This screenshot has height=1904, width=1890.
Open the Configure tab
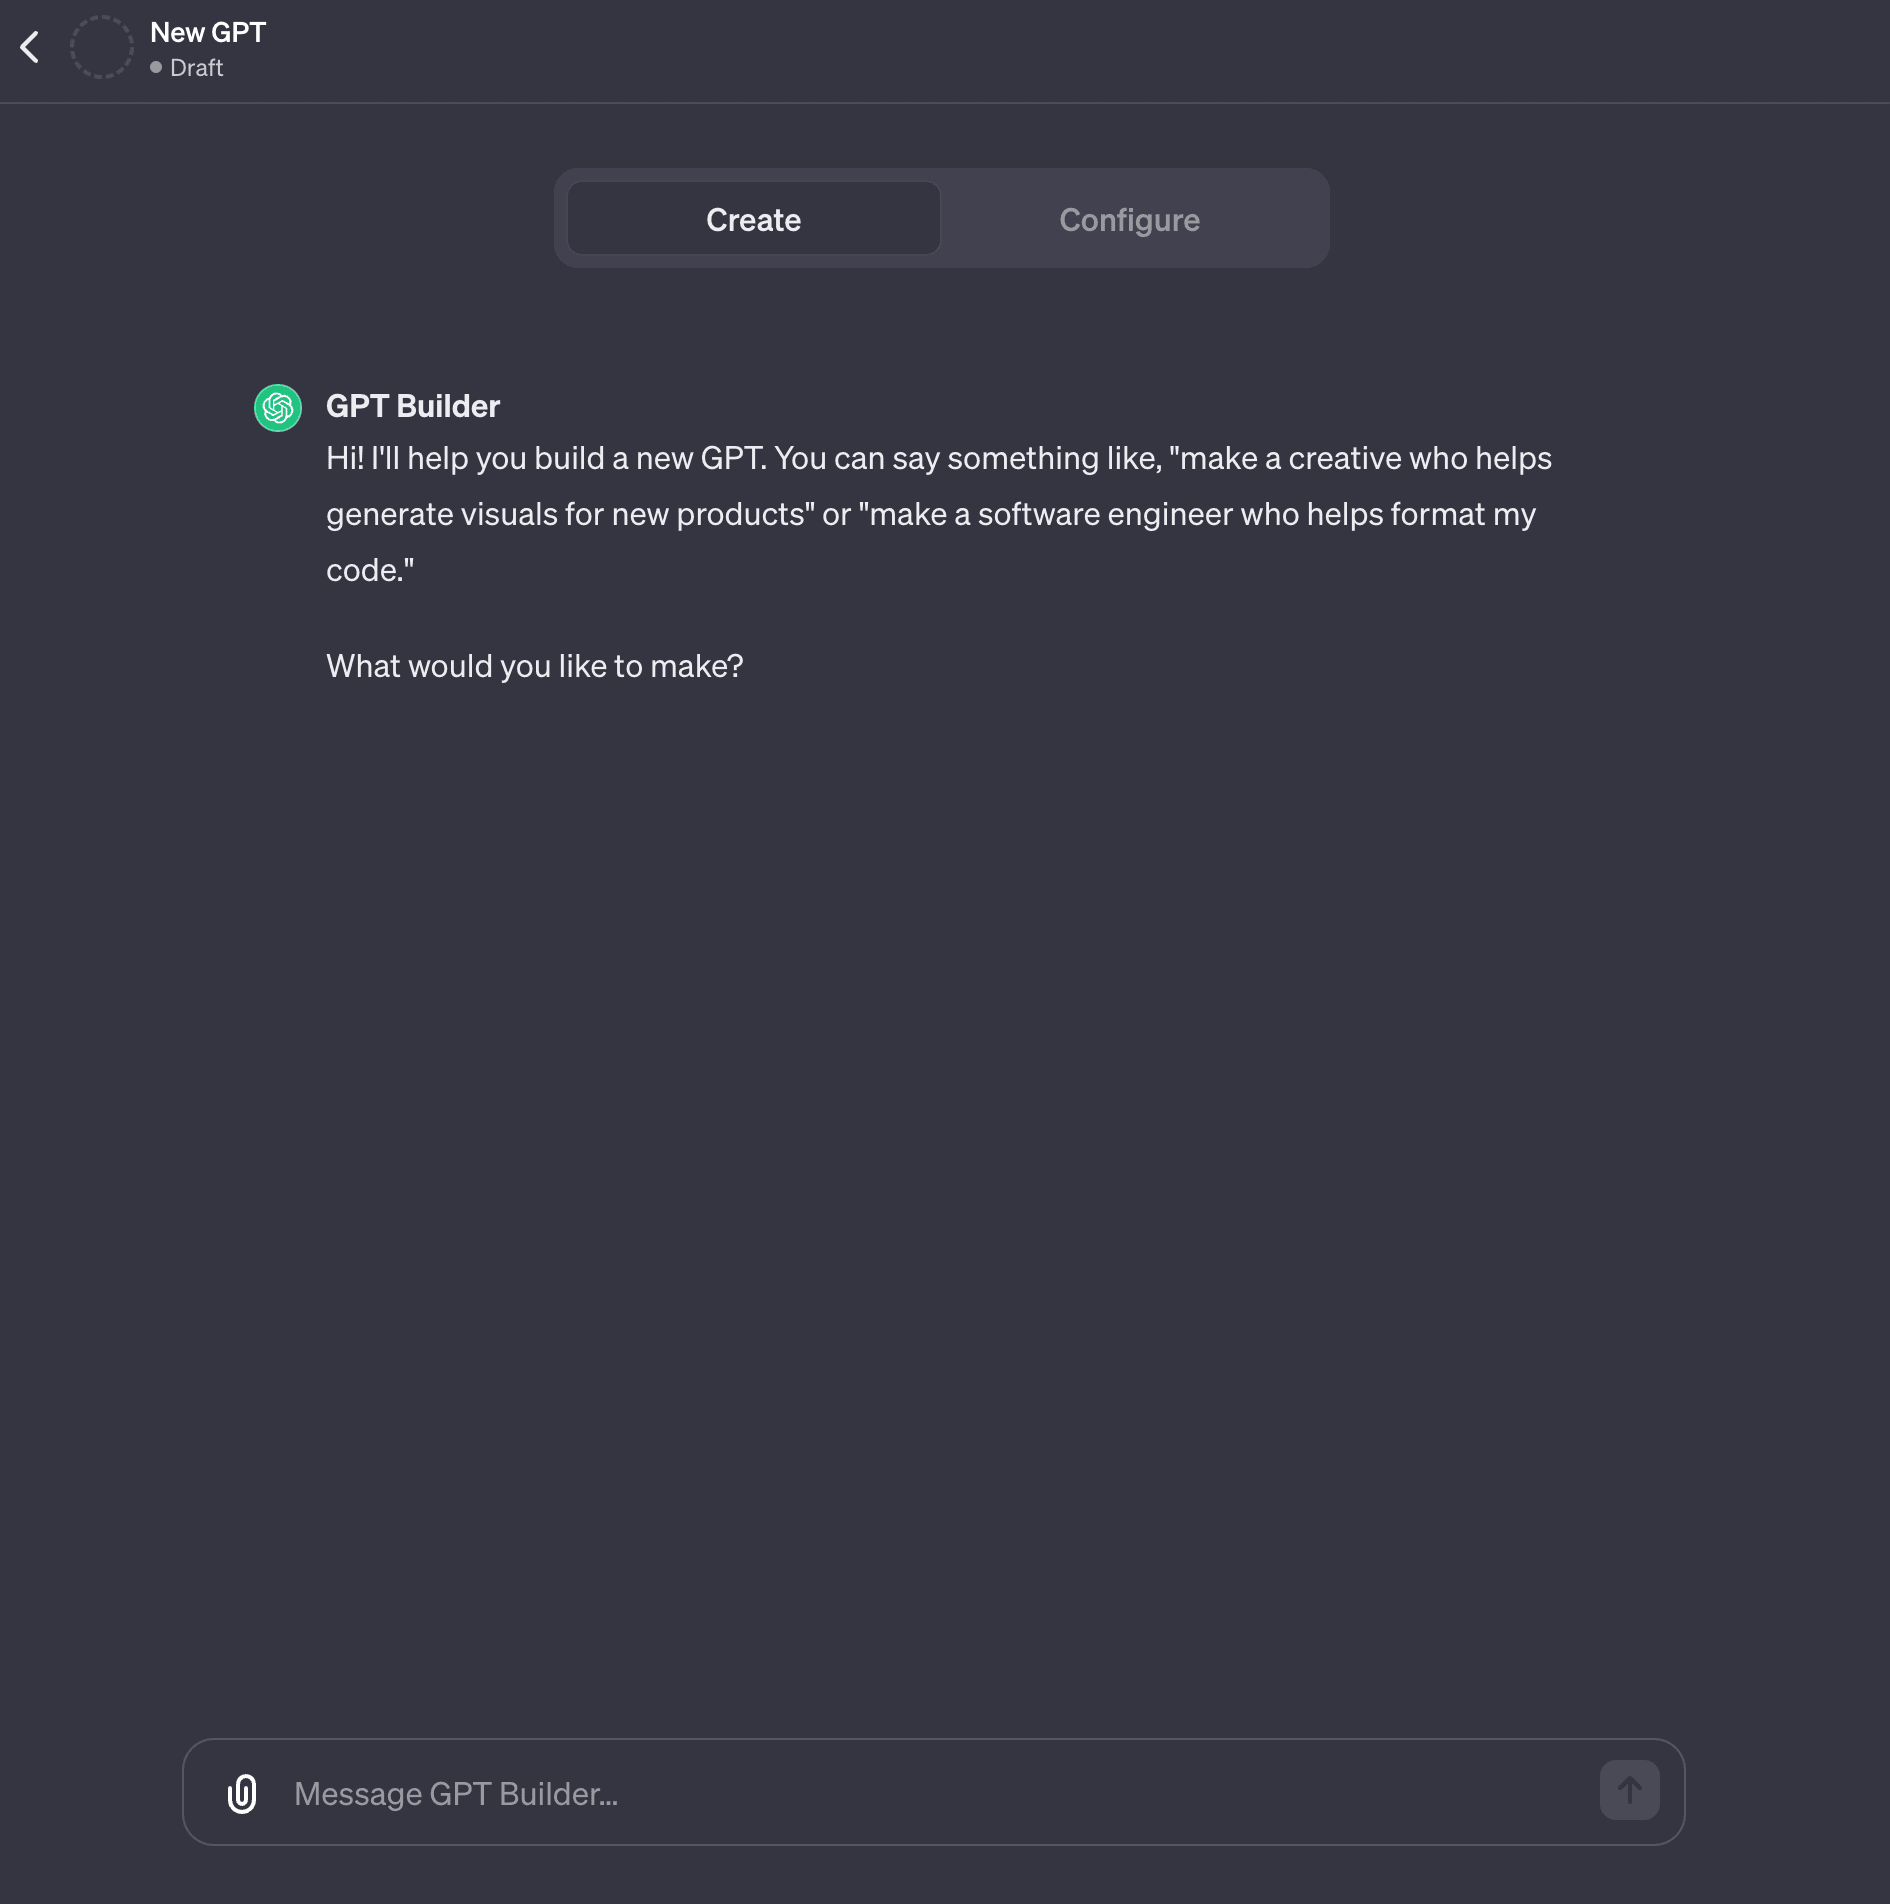pos(1129,219)
